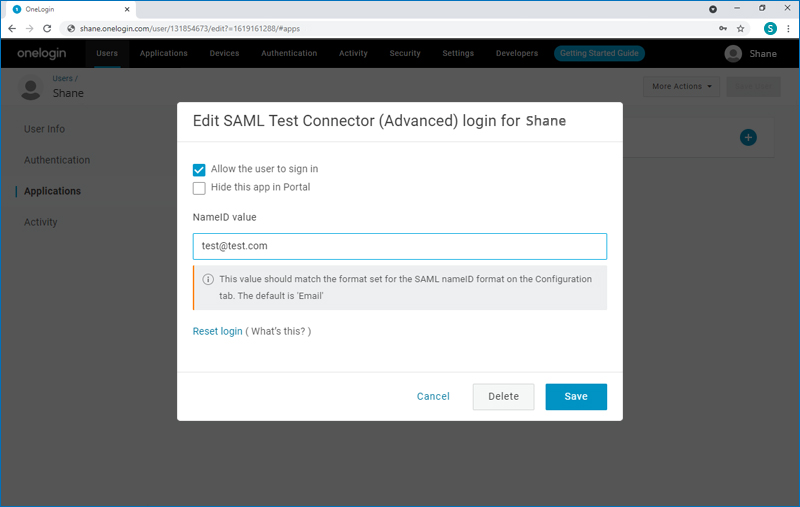Open the Applications menu in top navigation
The image size is (800, 507).
tap(163, 53)
